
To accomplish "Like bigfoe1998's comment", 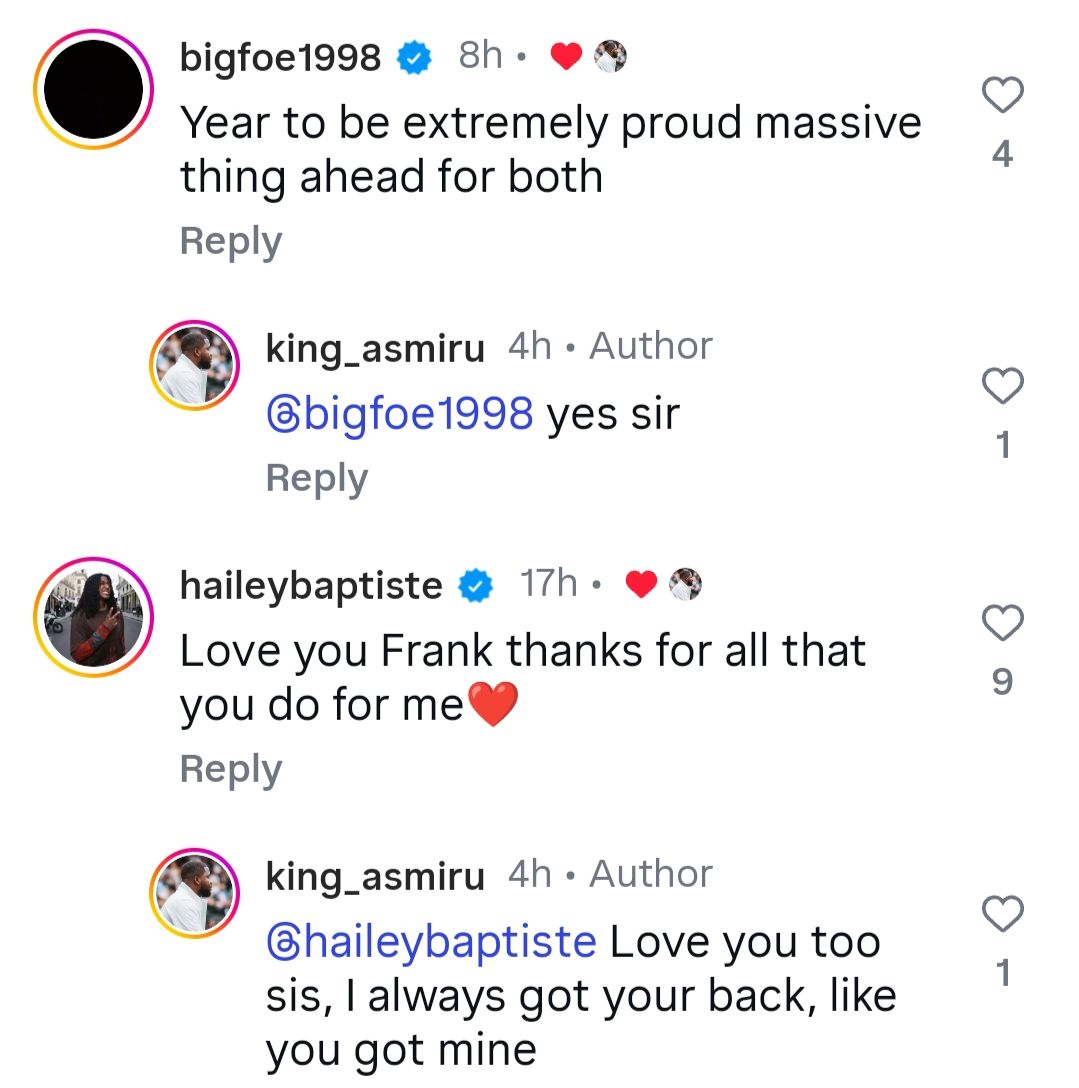I will coord(1002,96).
